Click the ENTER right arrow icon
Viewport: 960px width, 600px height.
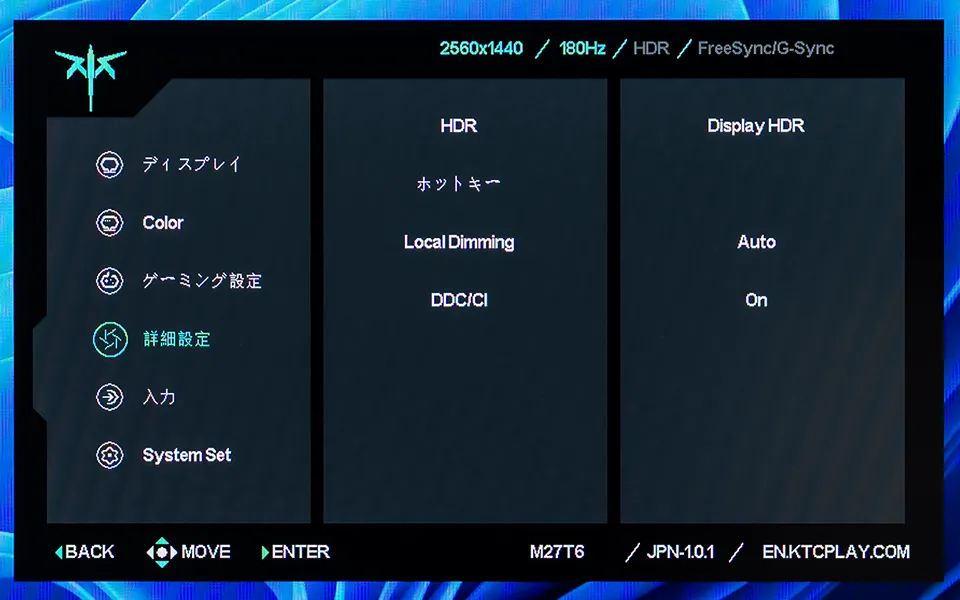coord(265,552)
